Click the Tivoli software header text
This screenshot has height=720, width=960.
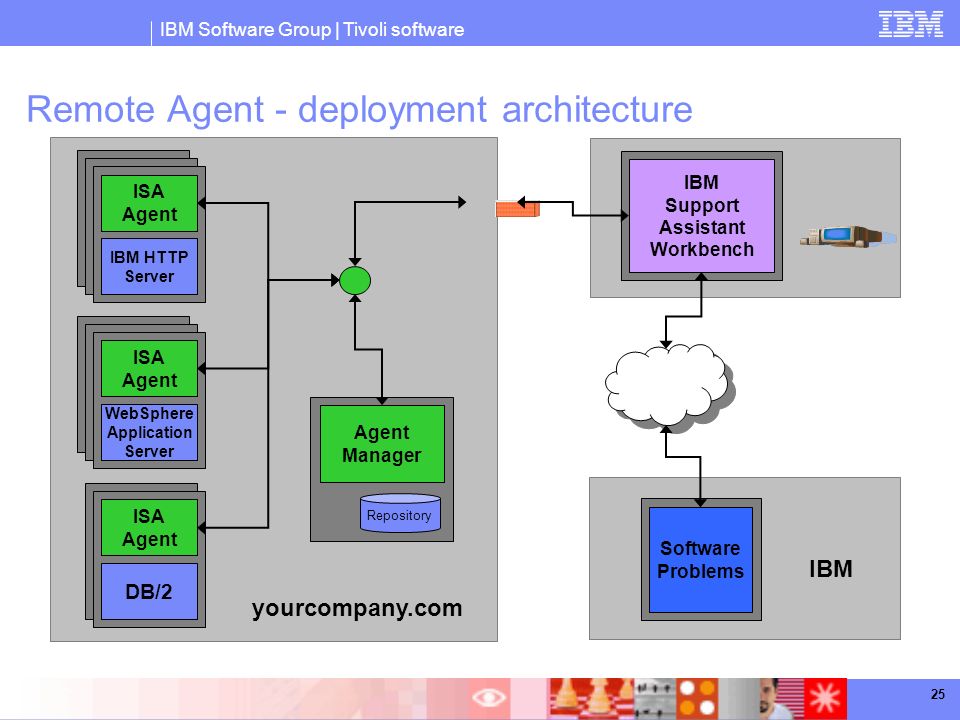(x=403, y=29)
